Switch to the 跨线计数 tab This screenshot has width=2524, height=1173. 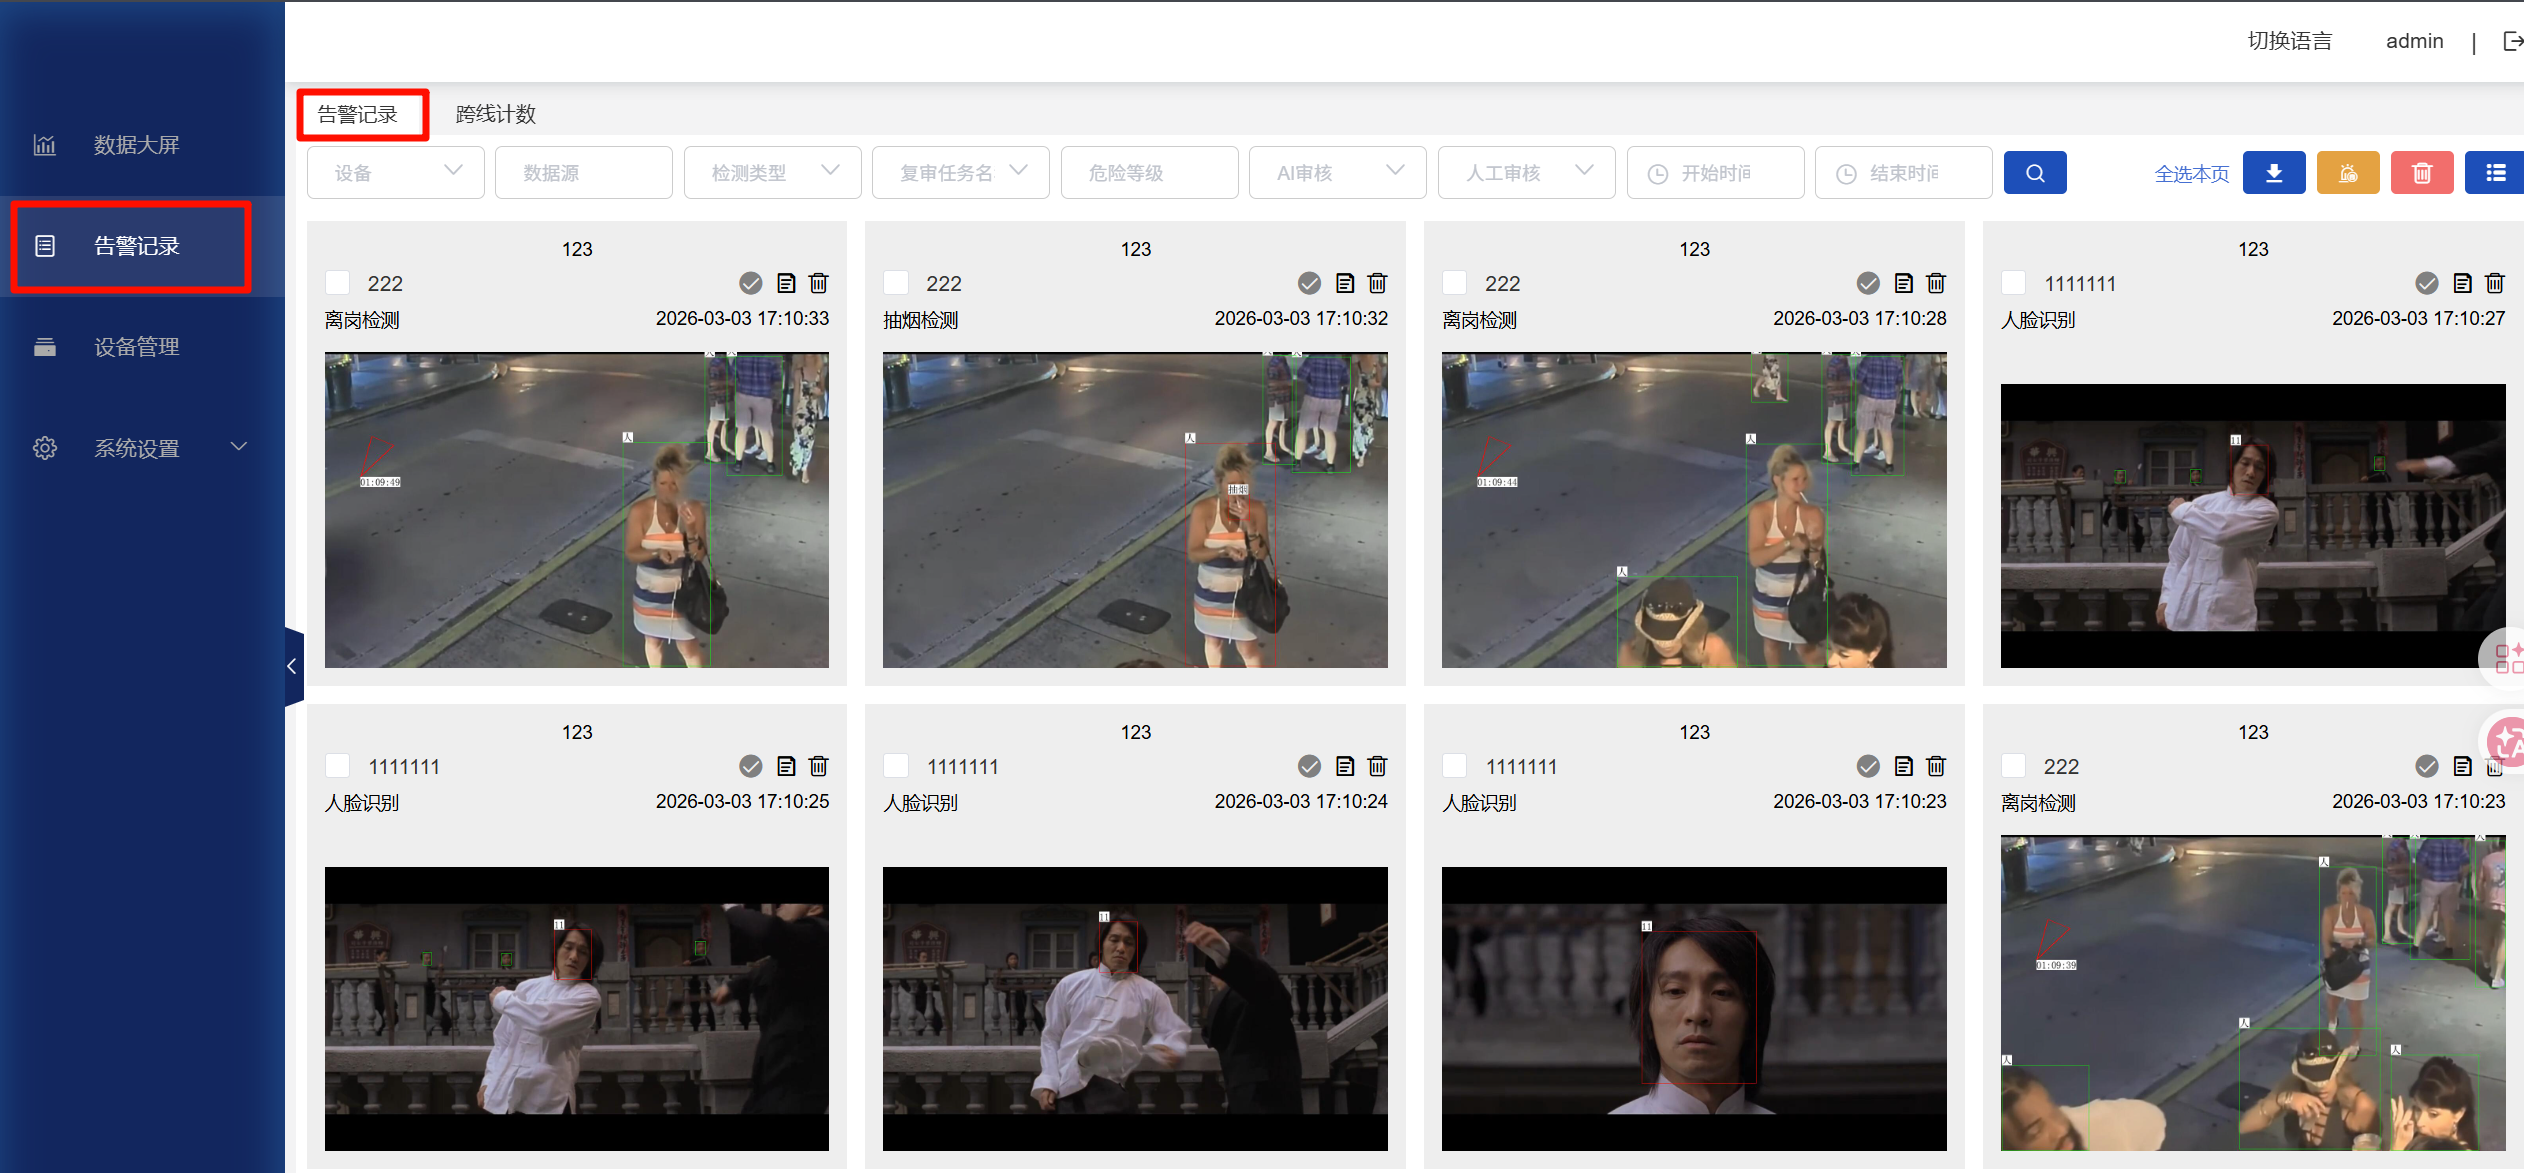point(496,114)
